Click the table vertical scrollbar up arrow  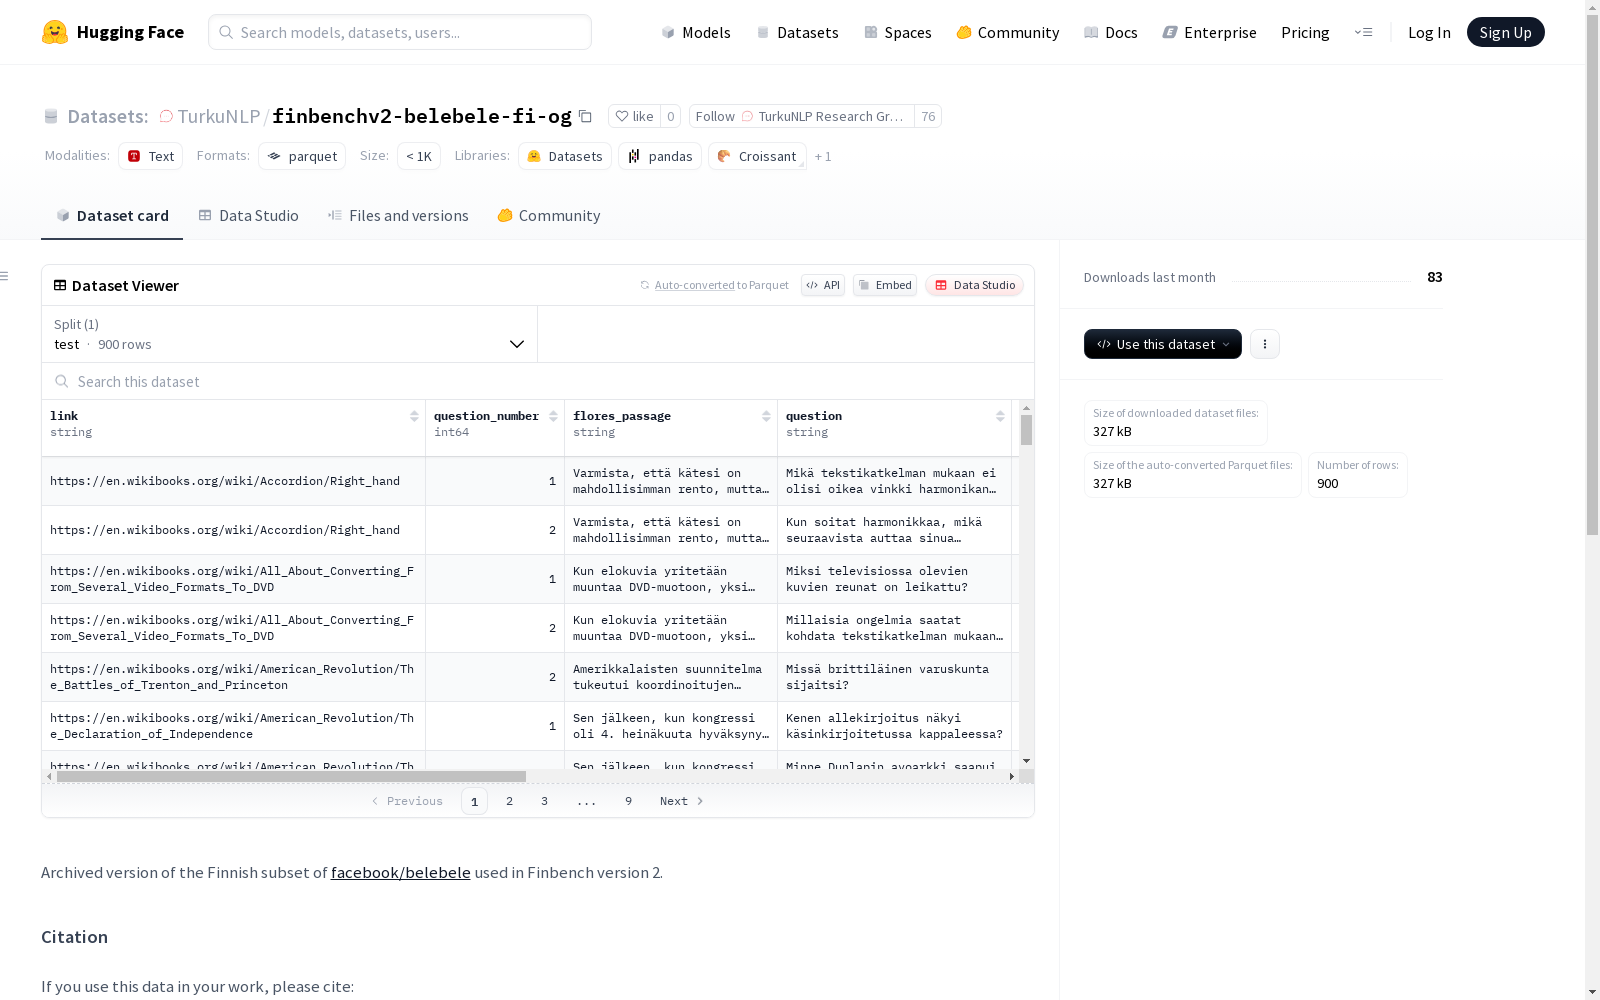point(1026,408)
